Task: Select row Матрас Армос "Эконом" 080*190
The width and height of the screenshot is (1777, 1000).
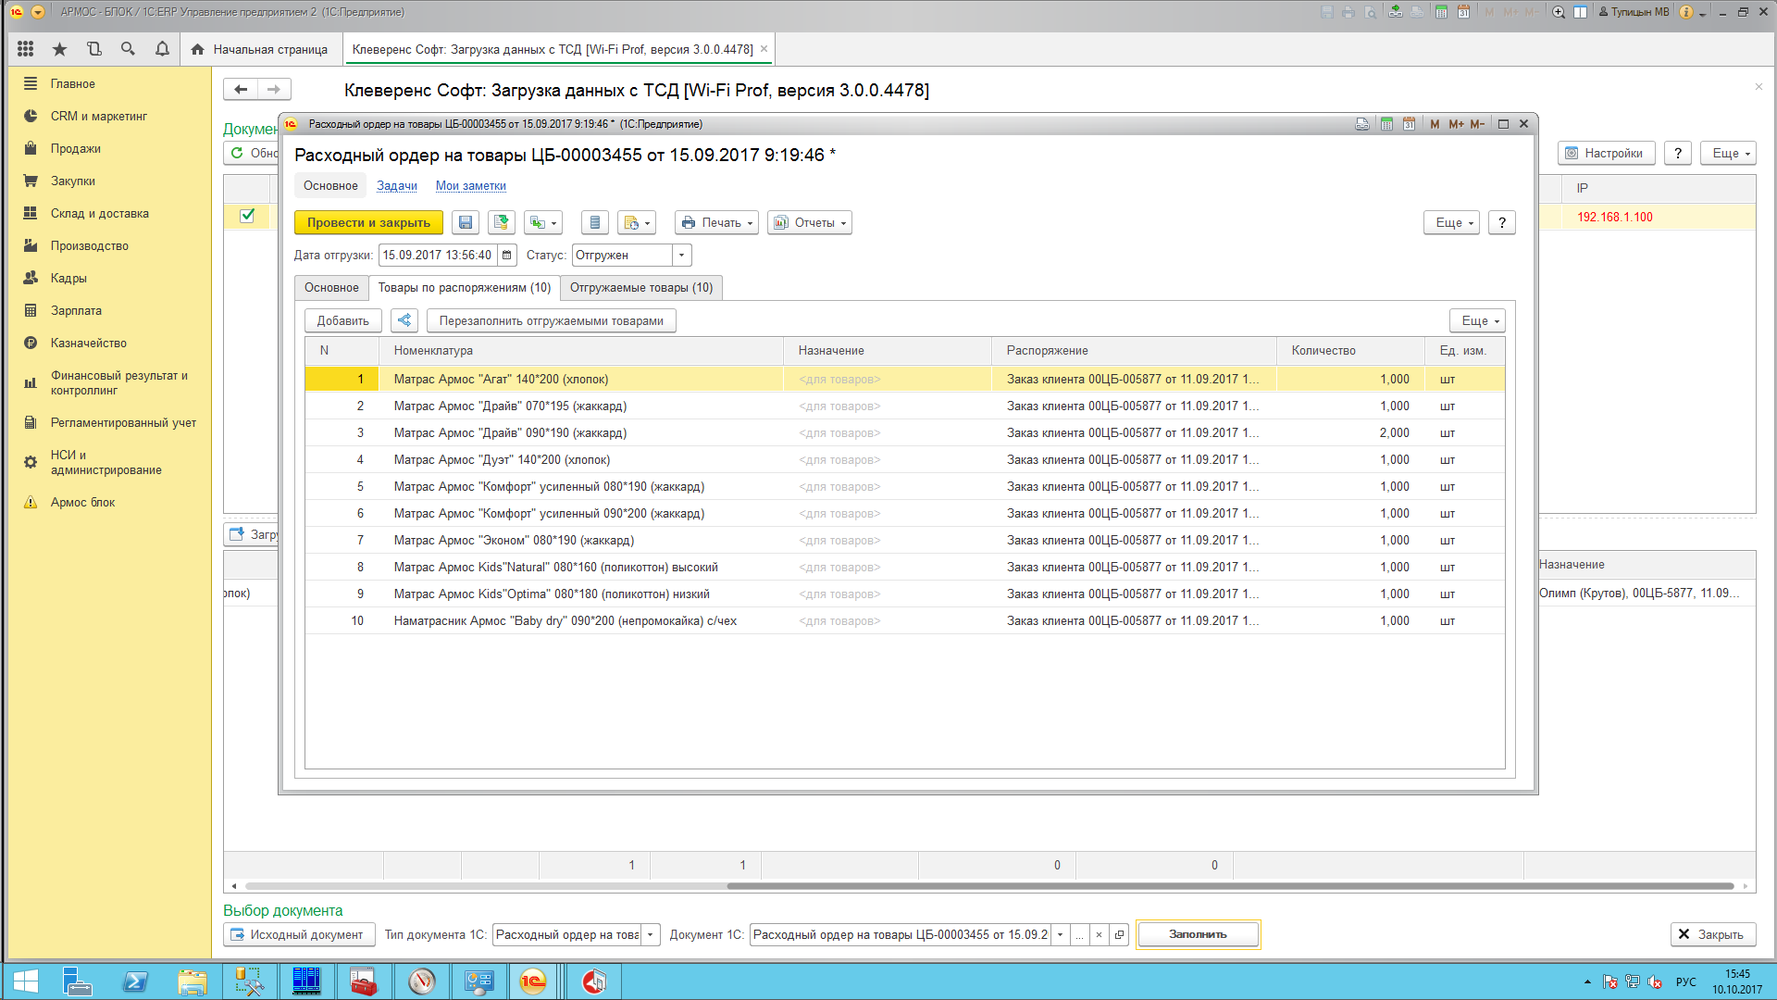Action: click(905, 540)
